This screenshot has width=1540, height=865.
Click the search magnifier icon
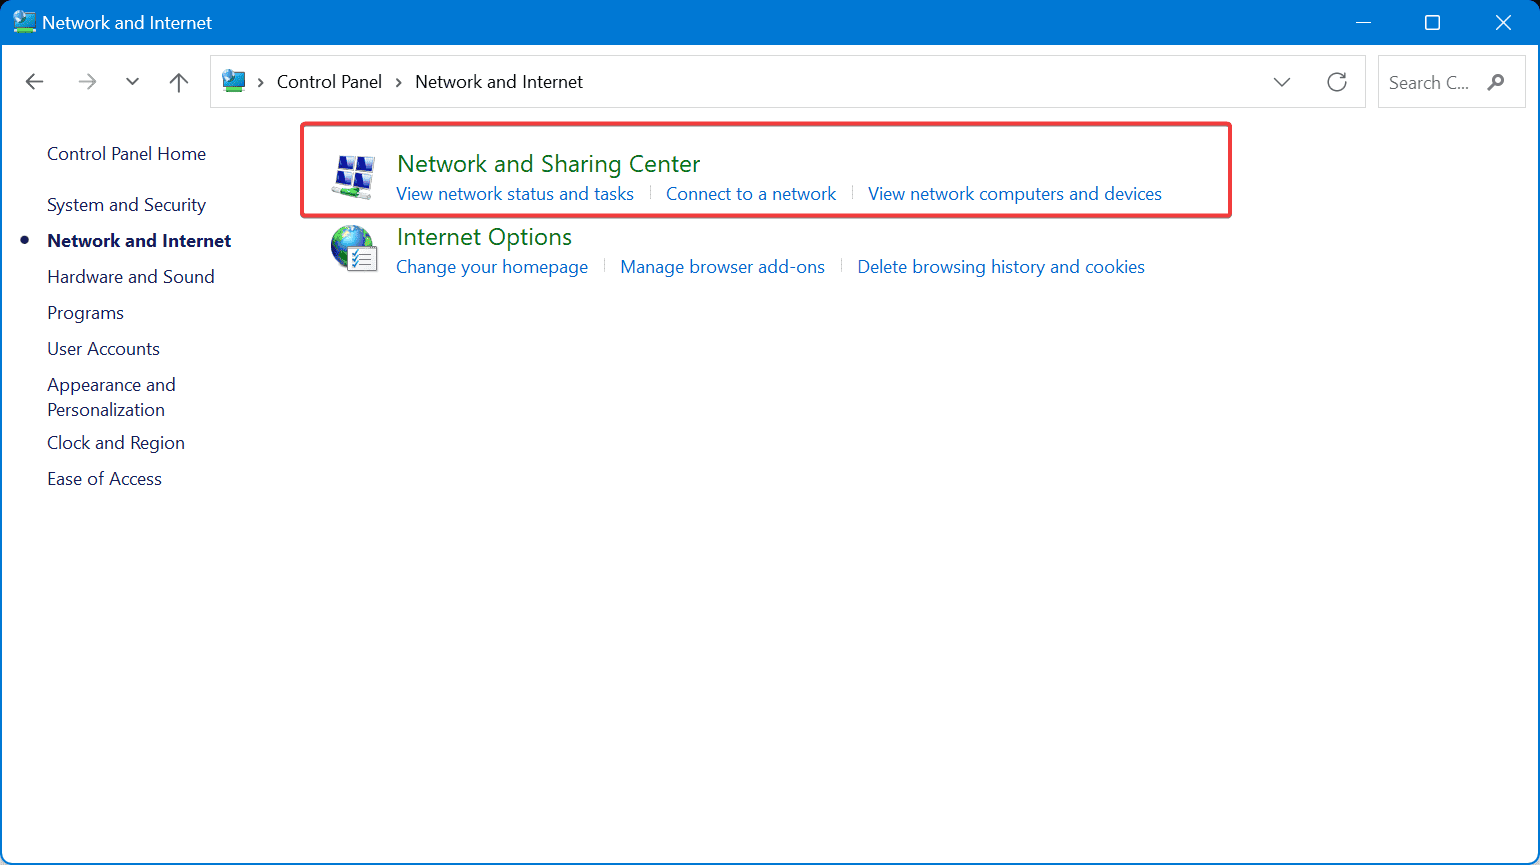coord(1496,82)
